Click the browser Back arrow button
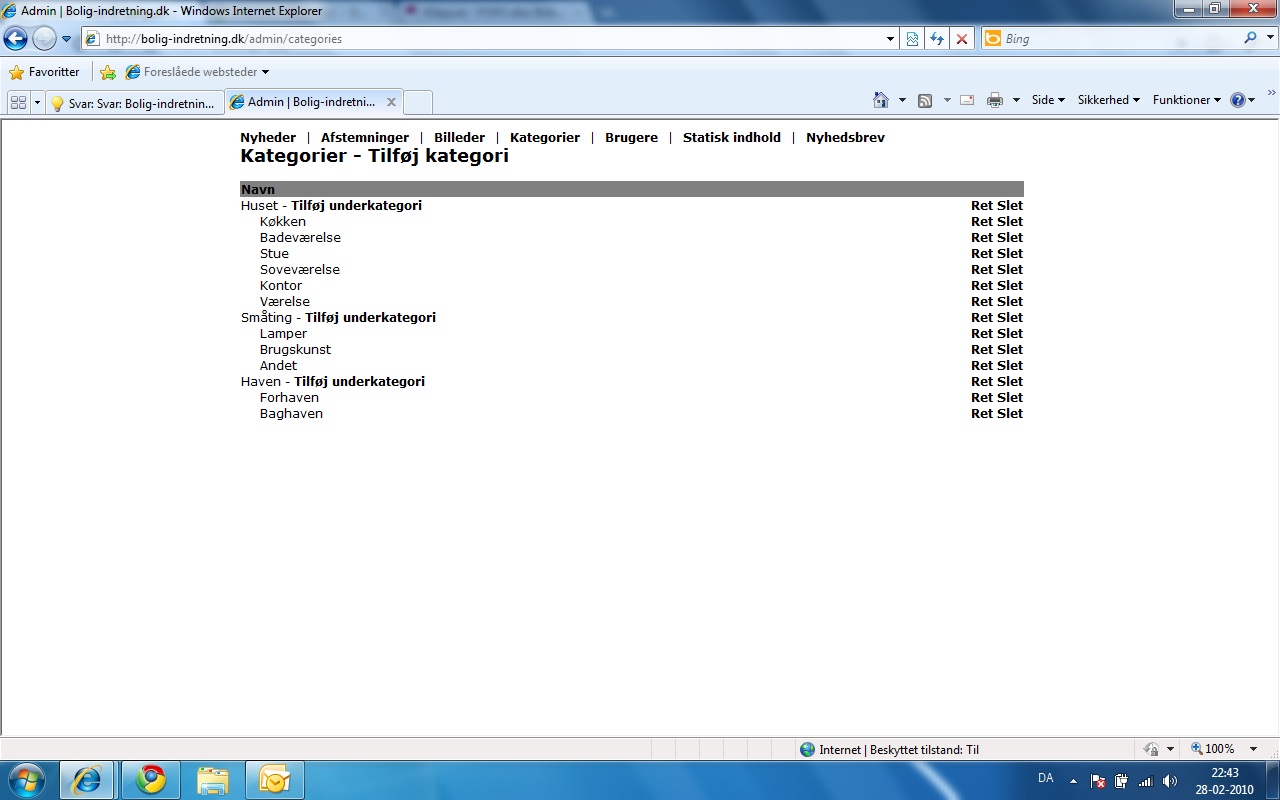 click(15, 39)
